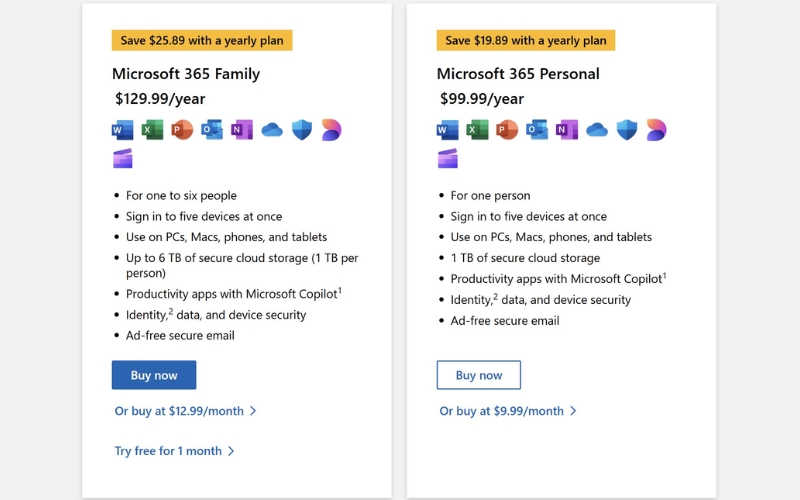Click the Defender shield icon in Family plan

(302, 130)
